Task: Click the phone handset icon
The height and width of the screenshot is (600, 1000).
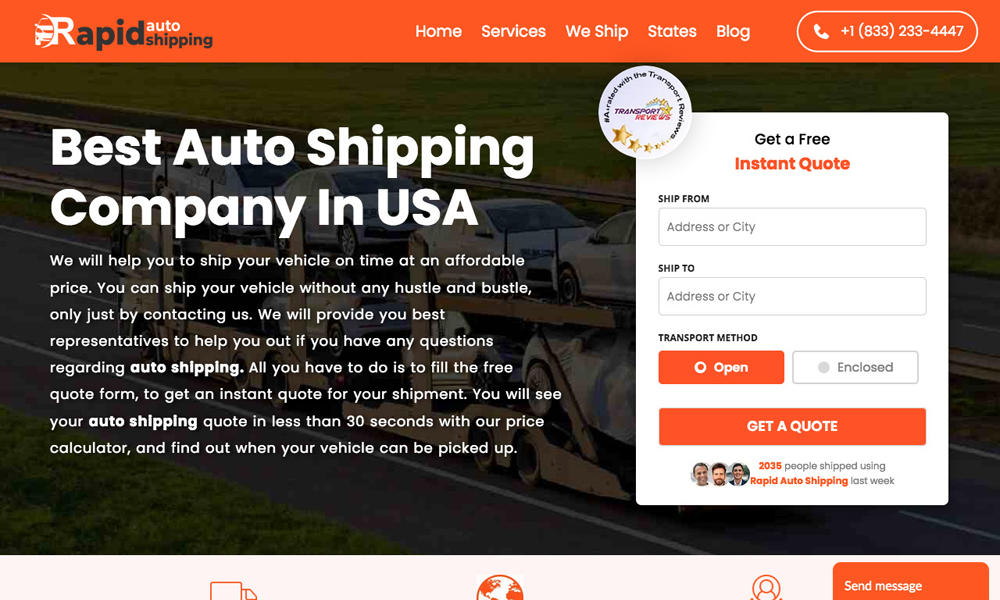Action: pos(821,31)
